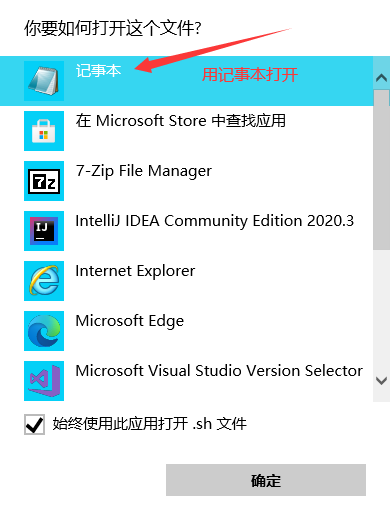The width and height of the screenshot is (390, 520).
Task: Pick Microsoft Visual Studio Version Selector label
Action: (219, 371)
